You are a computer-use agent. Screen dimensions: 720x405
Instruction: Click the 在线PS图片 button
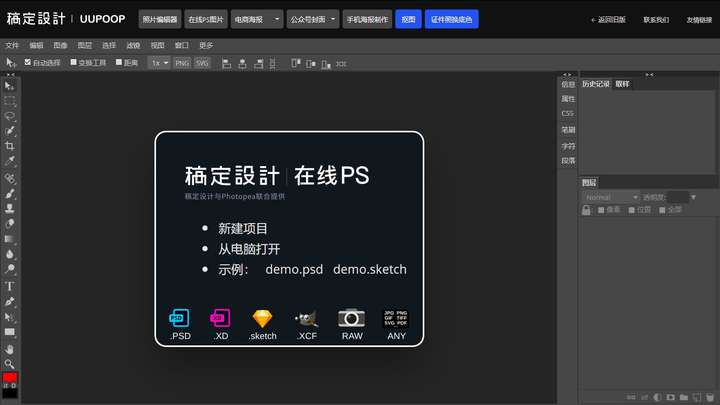click(x=206, y=19)
